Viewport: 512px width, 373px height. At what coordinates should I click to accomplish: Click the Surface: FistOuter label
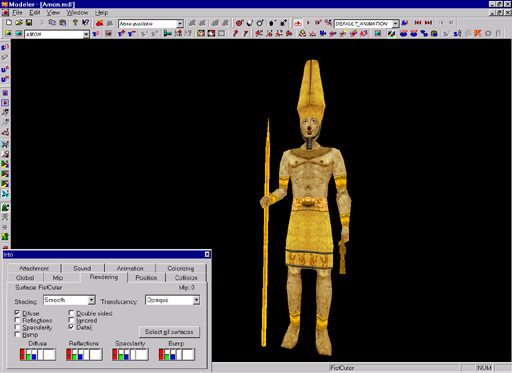39,287
